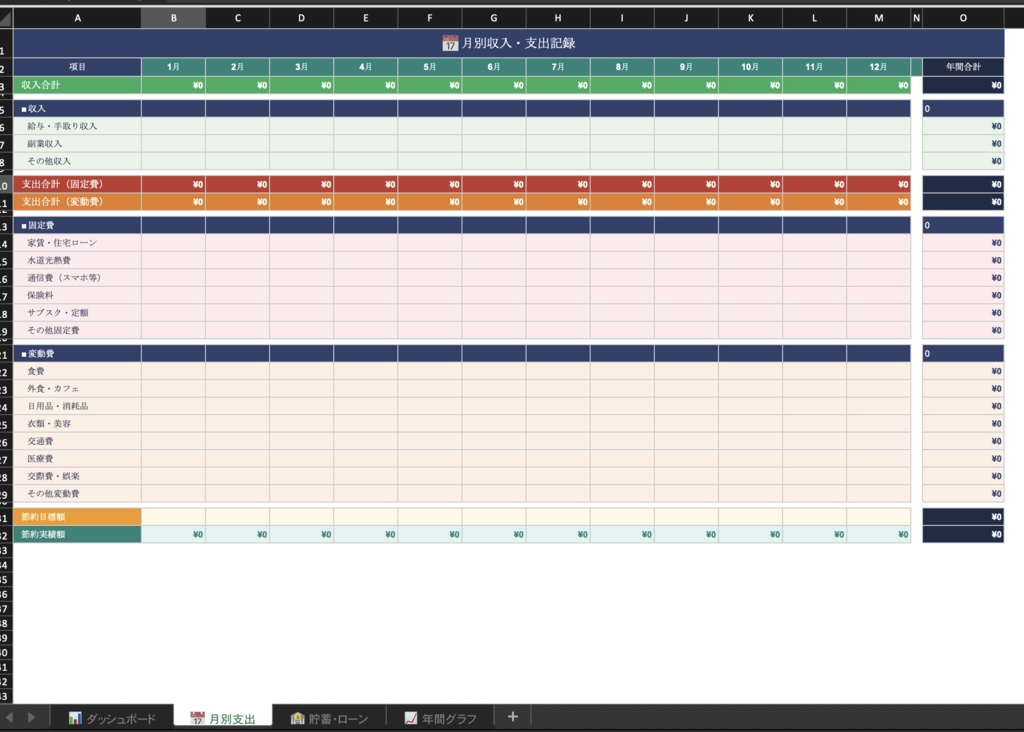The image size is (1024, 732).
Task: Open the ダッシュボード sheet tab
Action: point(112,718)
